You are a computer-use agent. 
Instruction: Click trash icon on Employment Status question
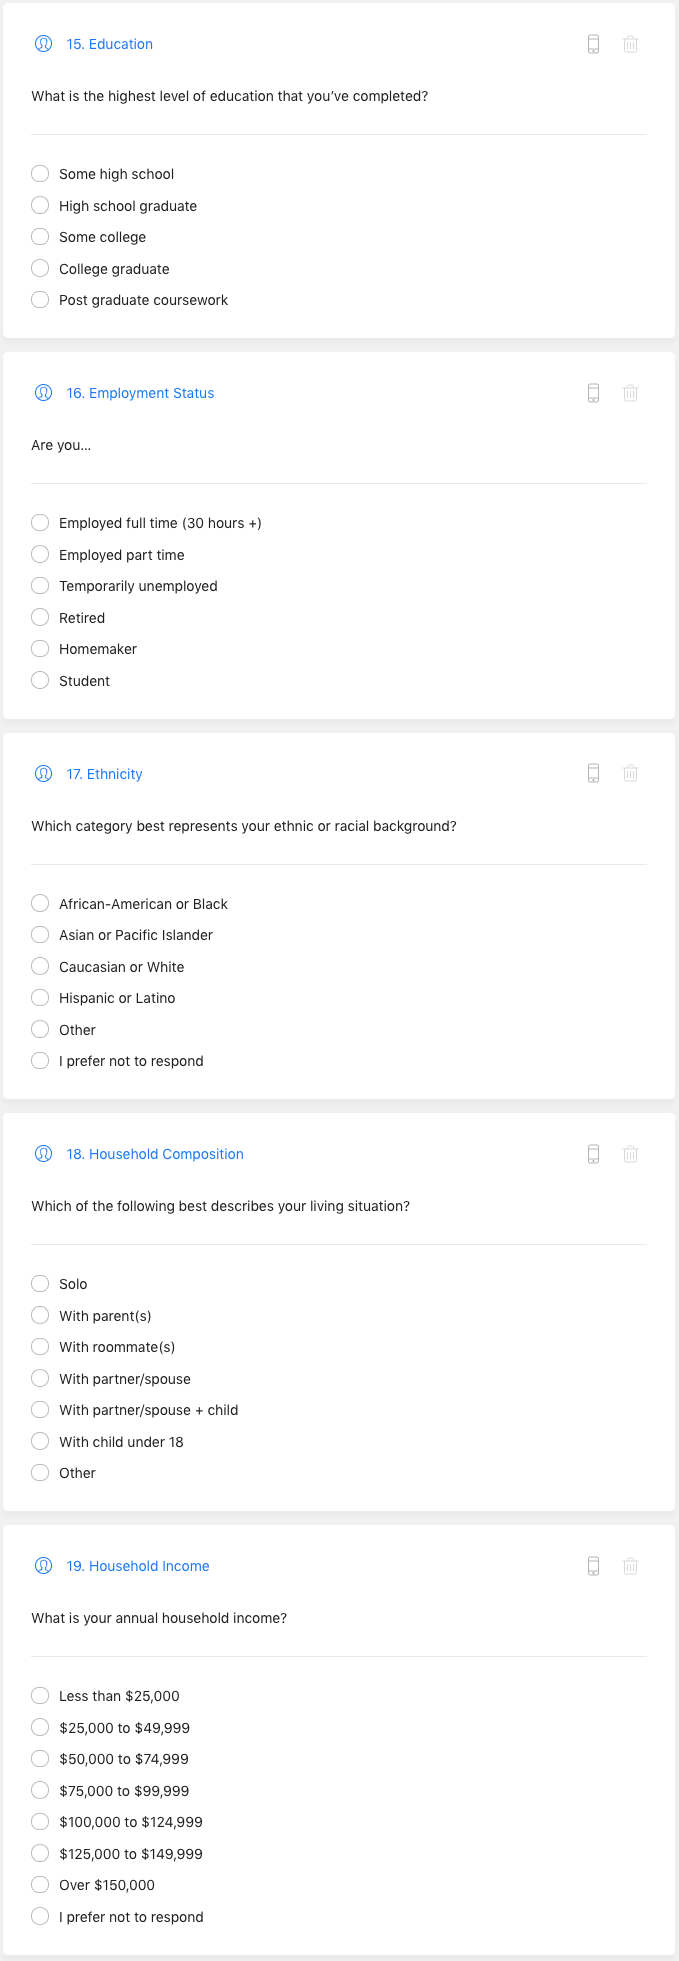pos(630,393)
